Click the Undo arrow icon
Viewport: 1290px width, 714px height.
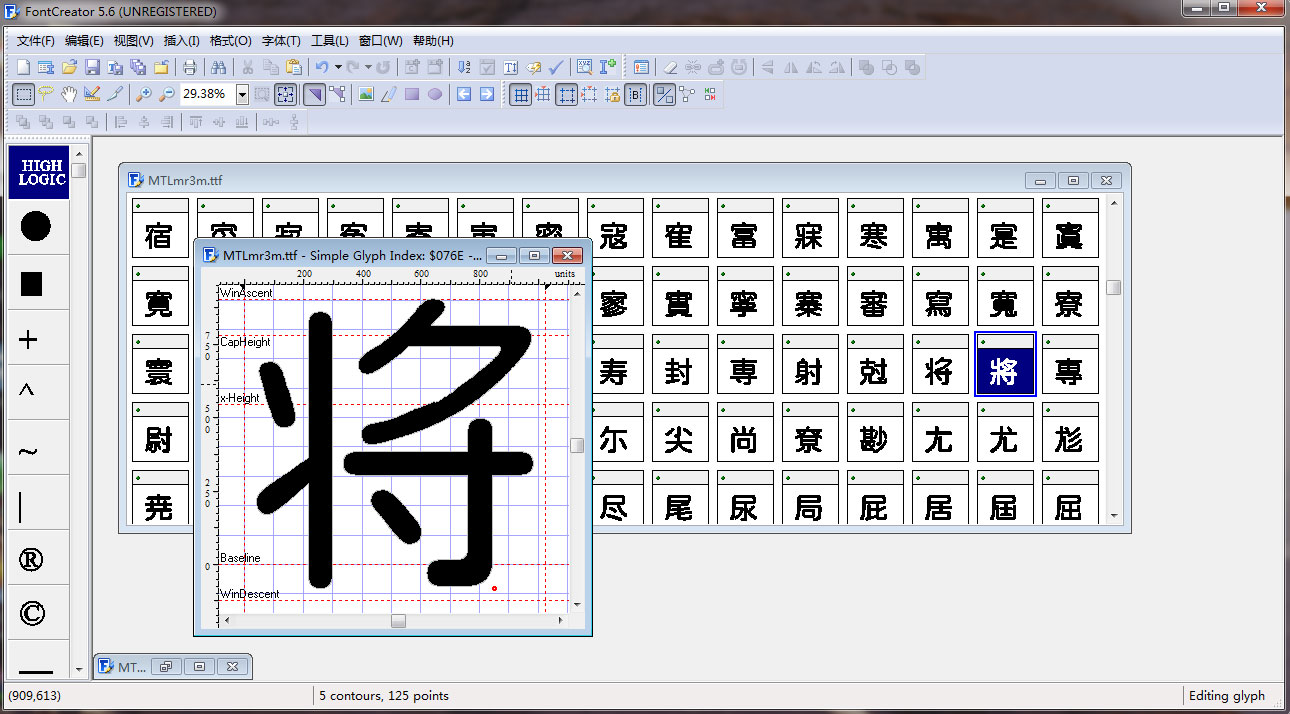tap(322, 67)
